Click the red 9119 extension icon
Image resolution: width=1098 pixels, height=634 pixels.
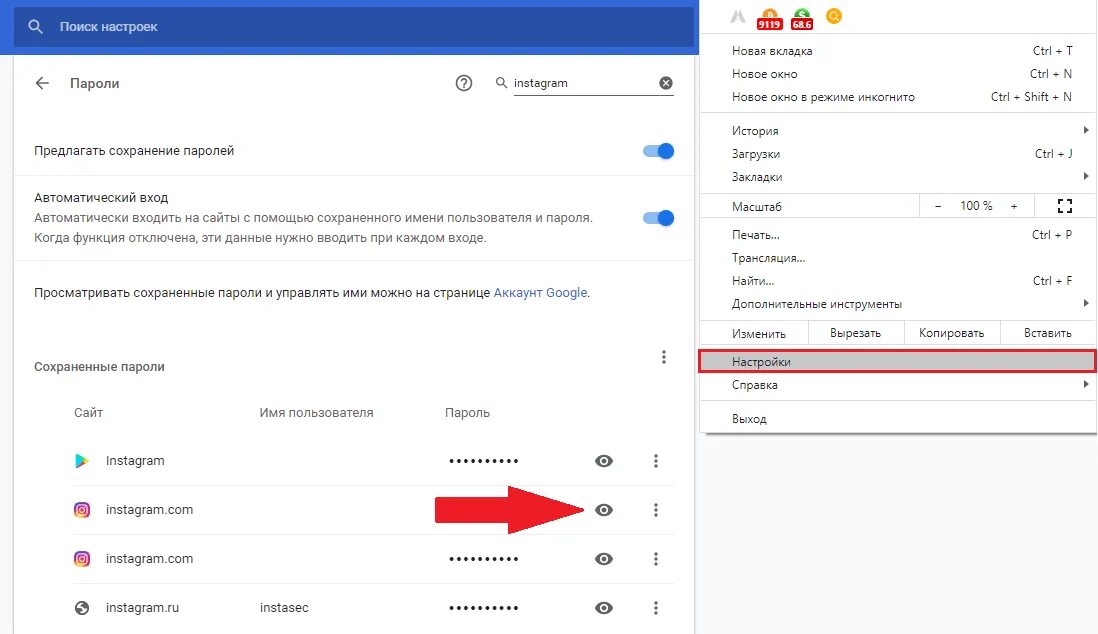click(x=769, y=19)
